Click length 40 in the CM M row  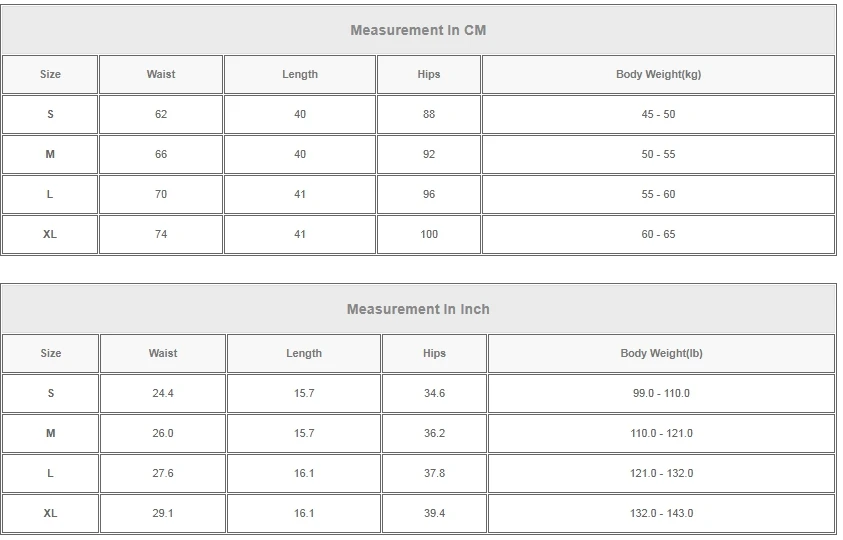300,154
